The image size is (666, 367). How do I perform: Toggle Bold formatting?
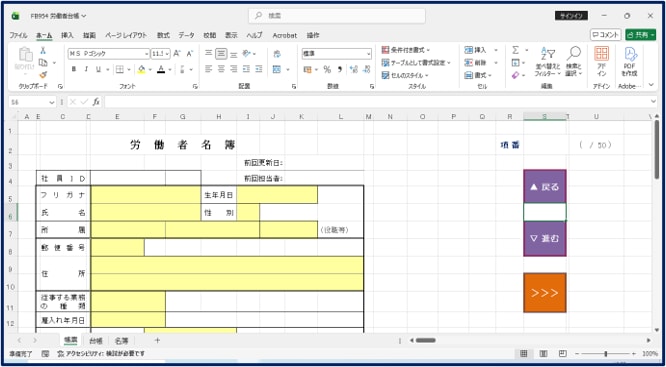[x=74, y=69]
